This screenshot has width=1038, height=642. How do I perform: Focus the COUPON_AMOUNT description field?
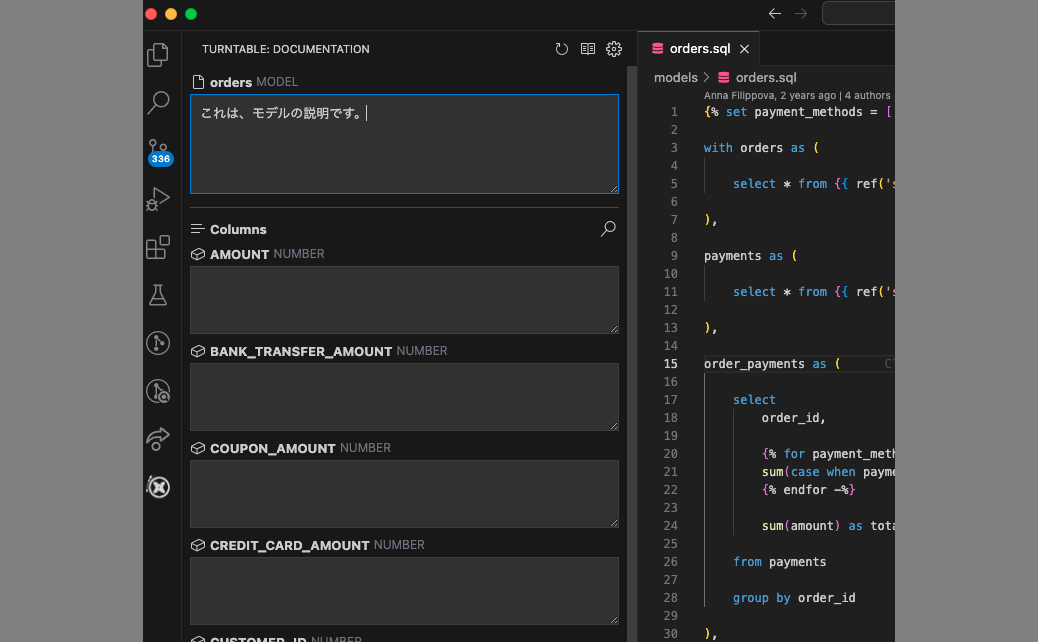[404, 494]
